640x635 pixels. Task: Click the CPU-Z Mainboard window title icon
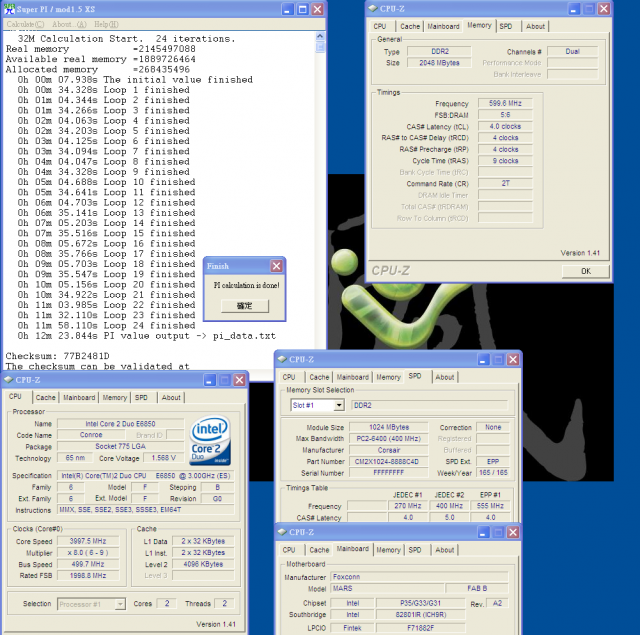(282, 532)
